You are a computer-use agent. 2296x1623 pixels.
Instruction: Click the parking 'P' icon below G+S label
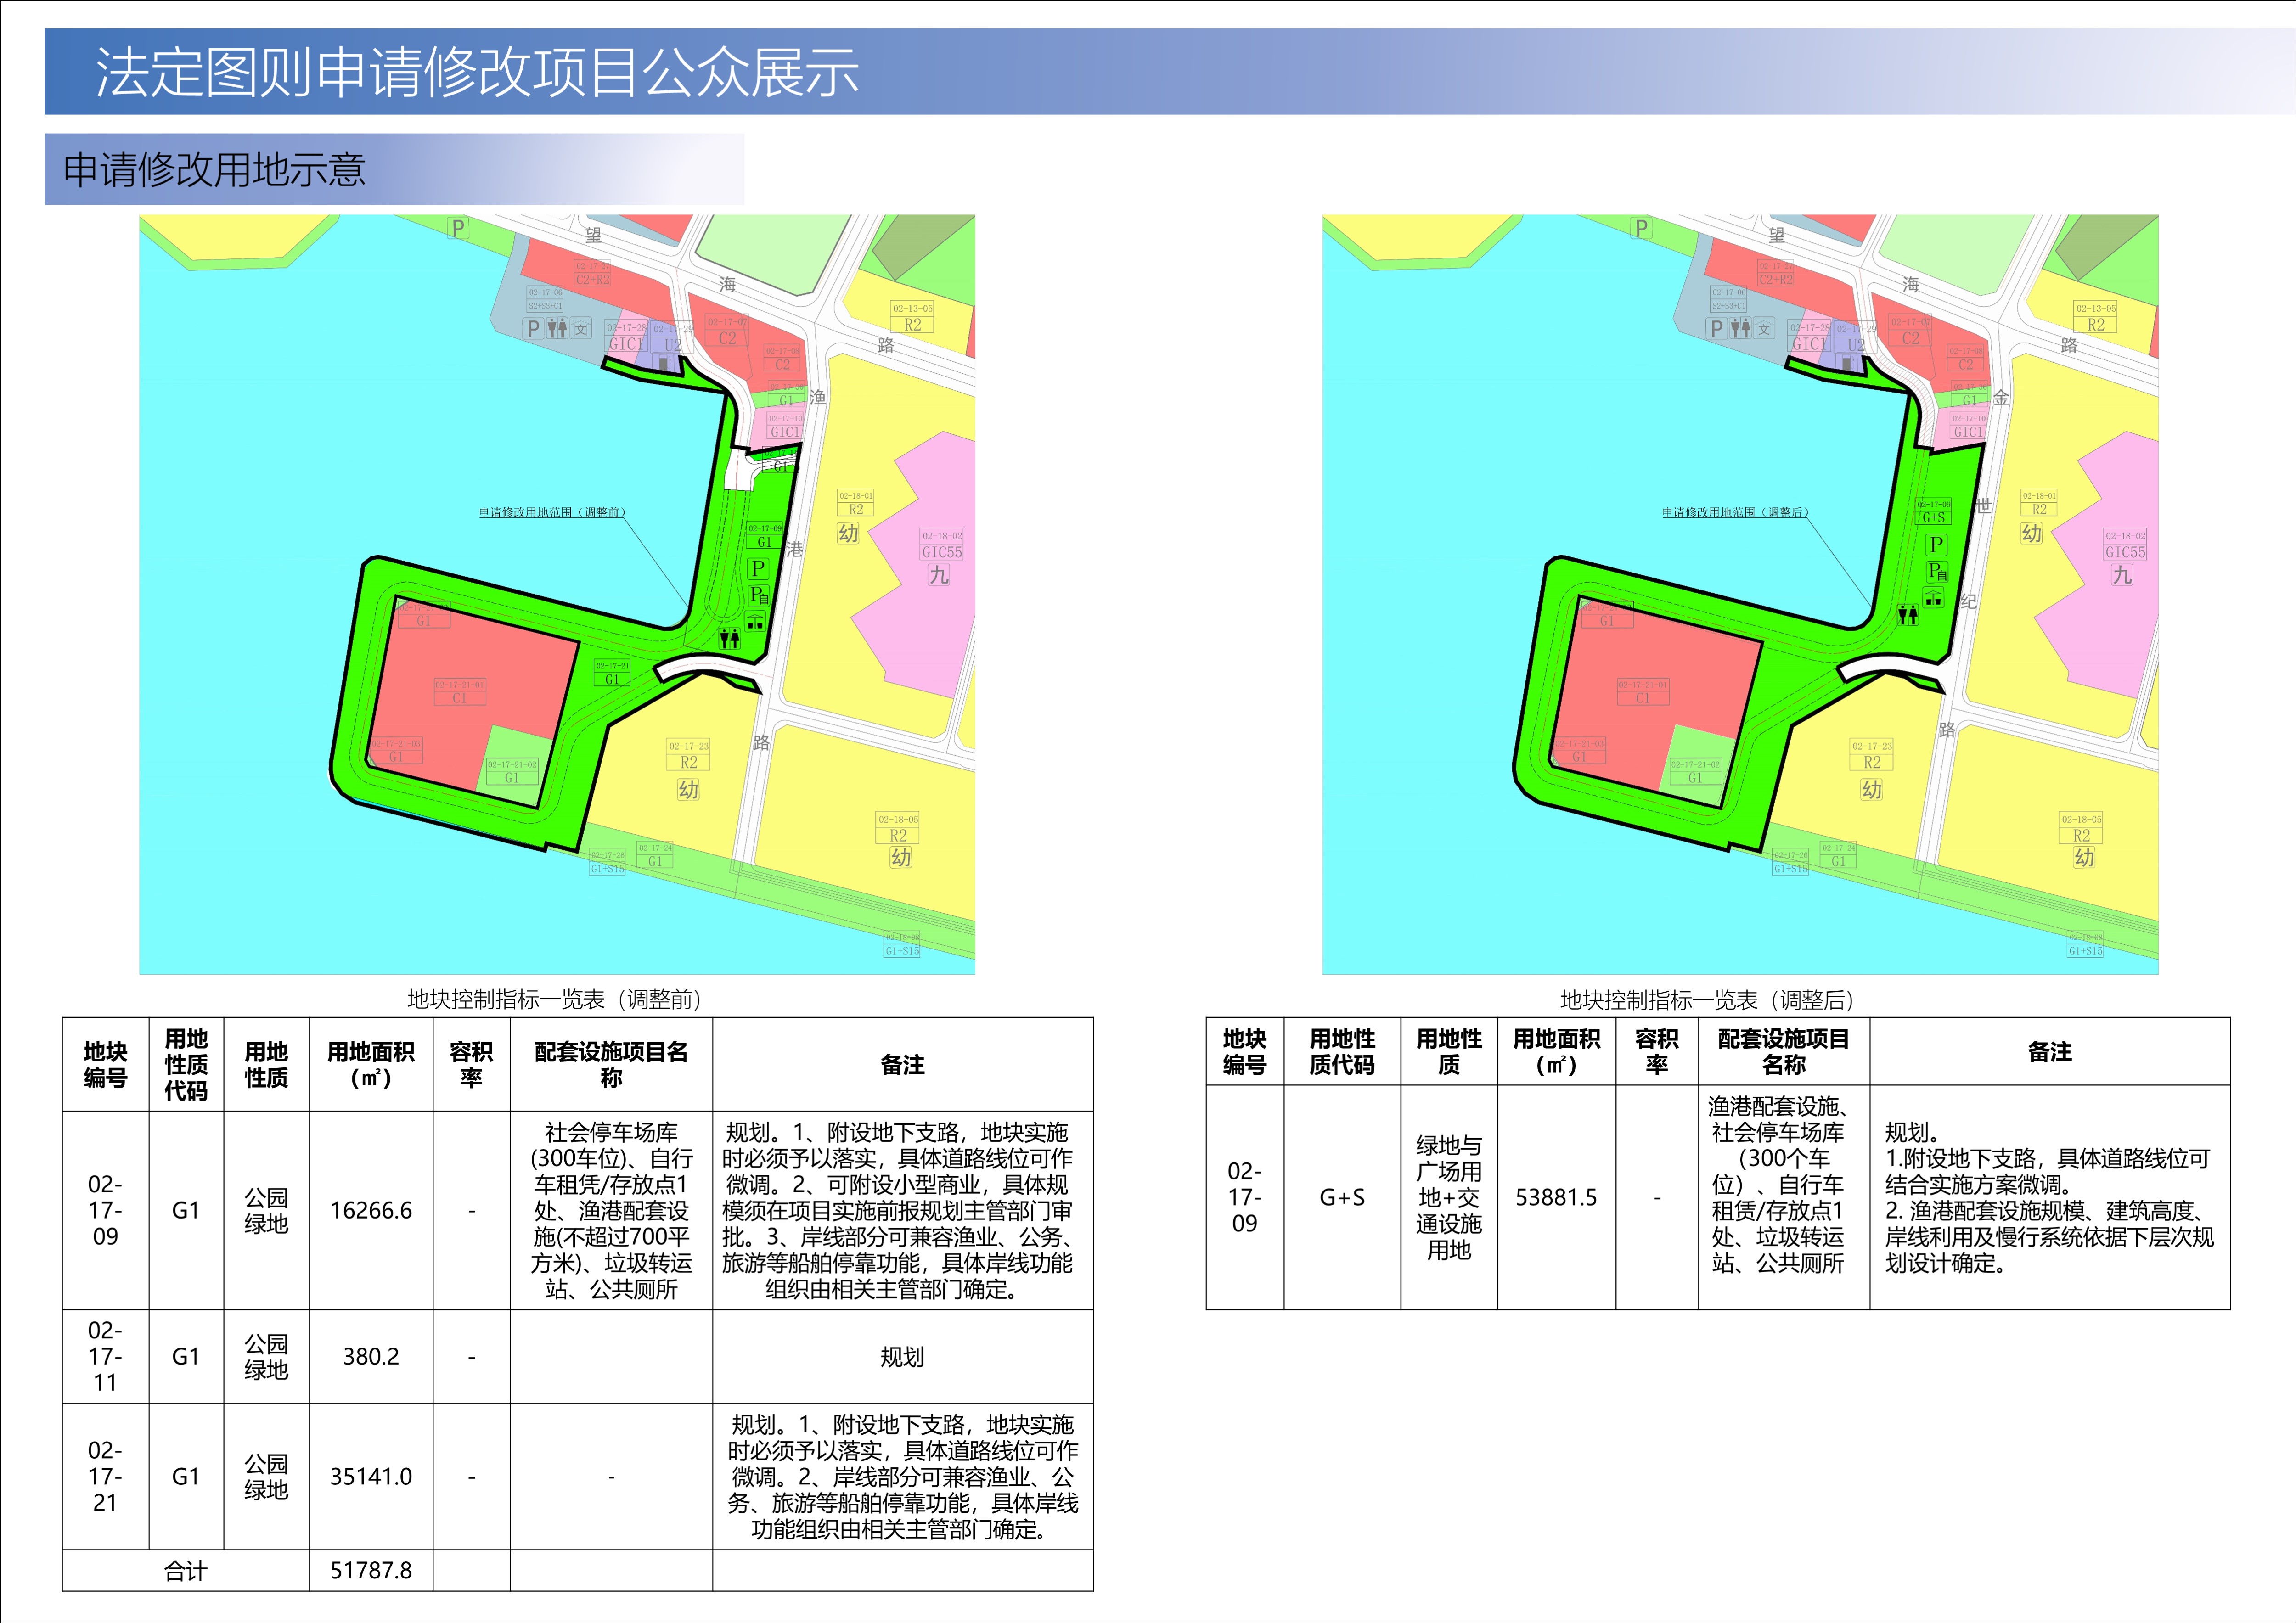coord(1936,544)
